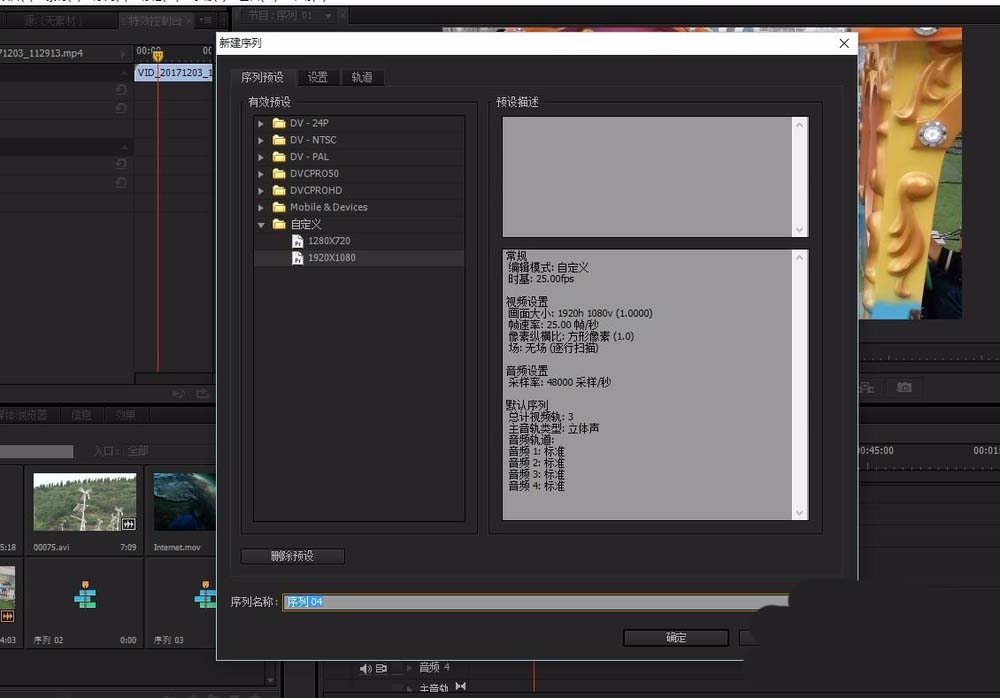This screenshot has height=698, width=1000.
Task: Expand the DV - PAL preset folder
Action: pyautogui.click(x=262, y=157)
